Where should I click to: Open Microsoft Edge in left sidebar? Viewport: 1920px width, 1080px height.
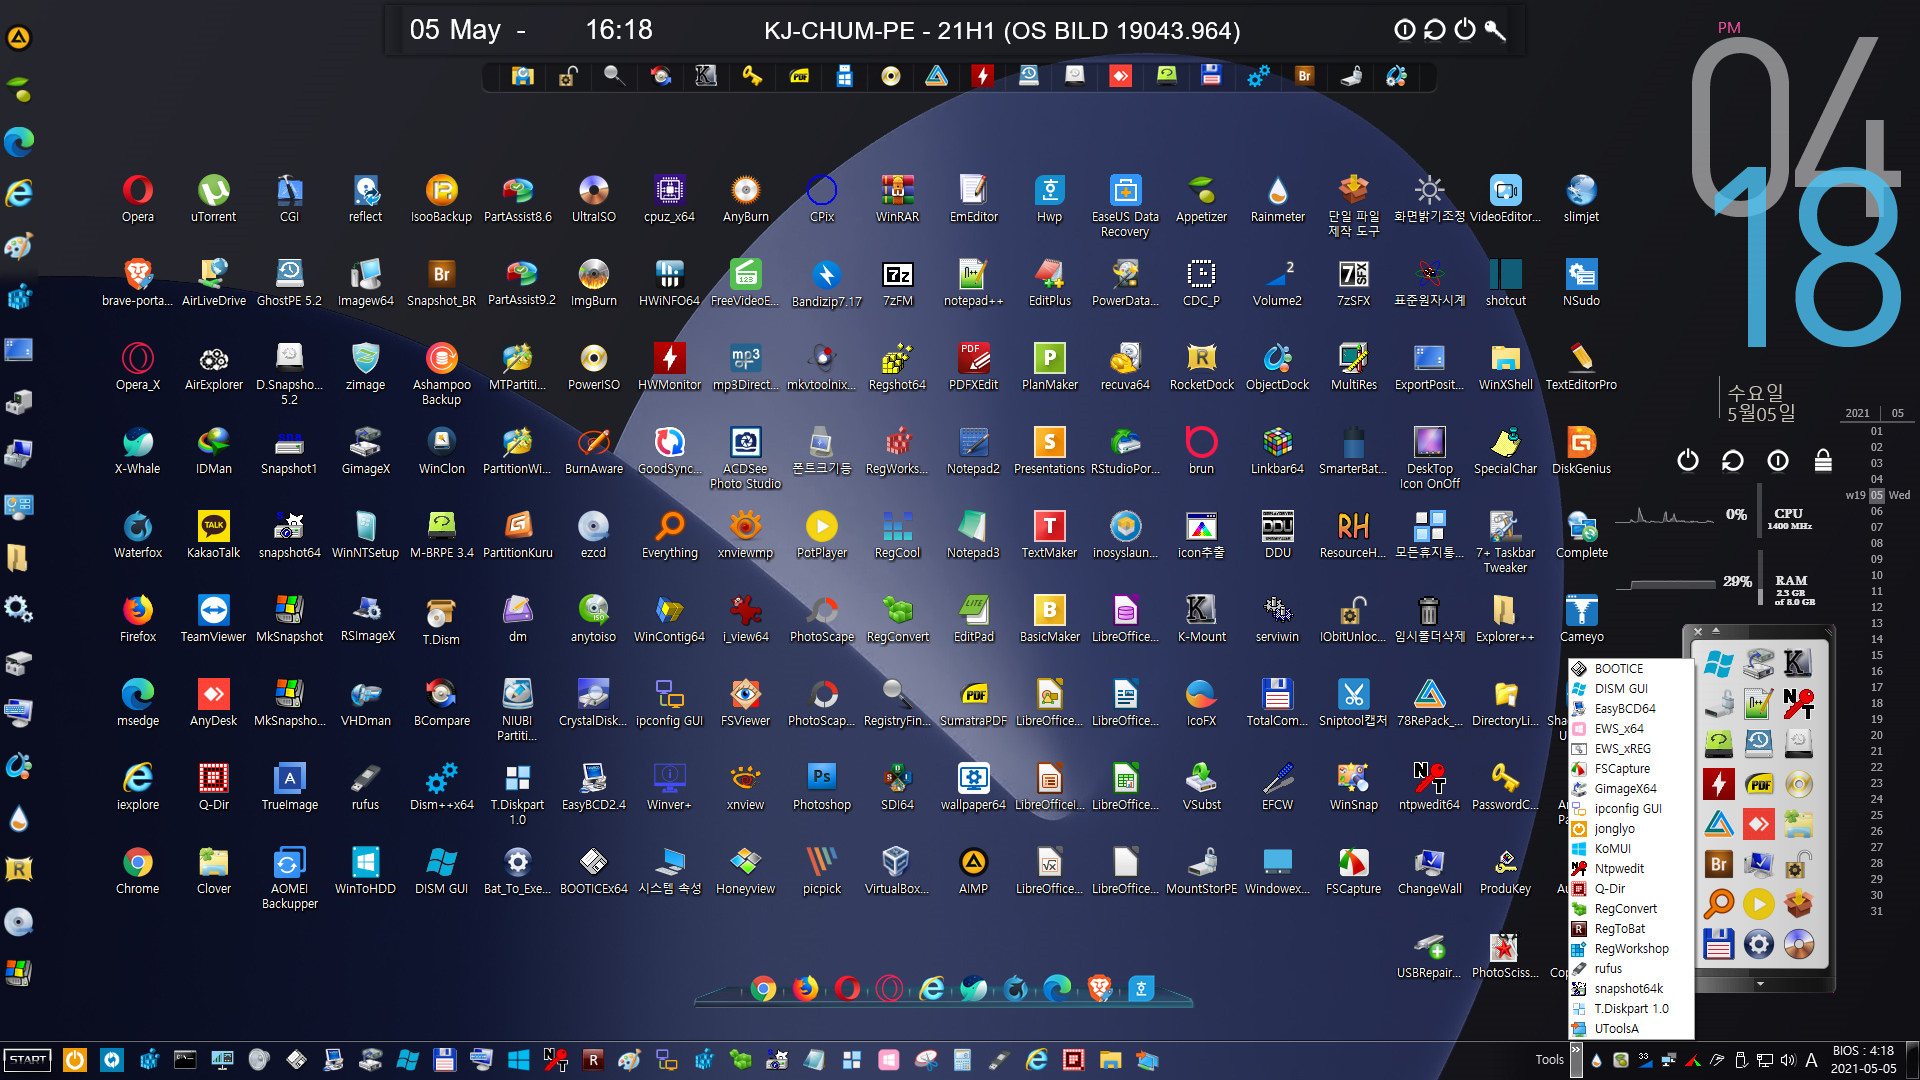[19, 141]
